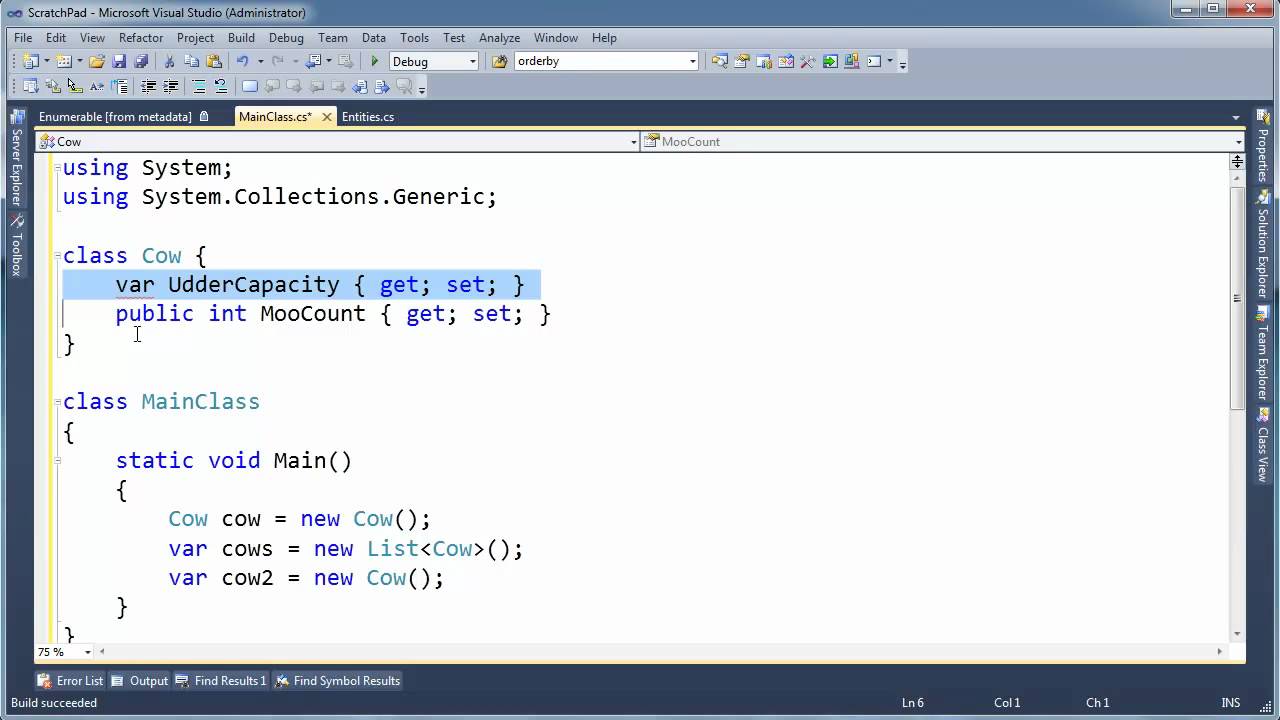
Task: Expand the MooCount member navigation dropdown
Action: (1238, 142)
